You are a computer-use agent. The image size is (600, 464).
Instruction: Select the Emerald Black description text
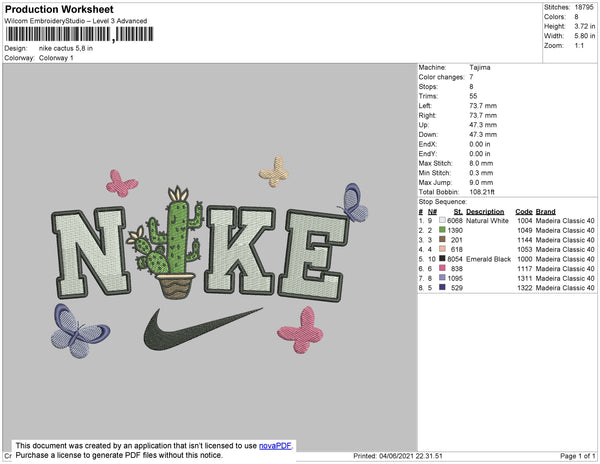489,259
